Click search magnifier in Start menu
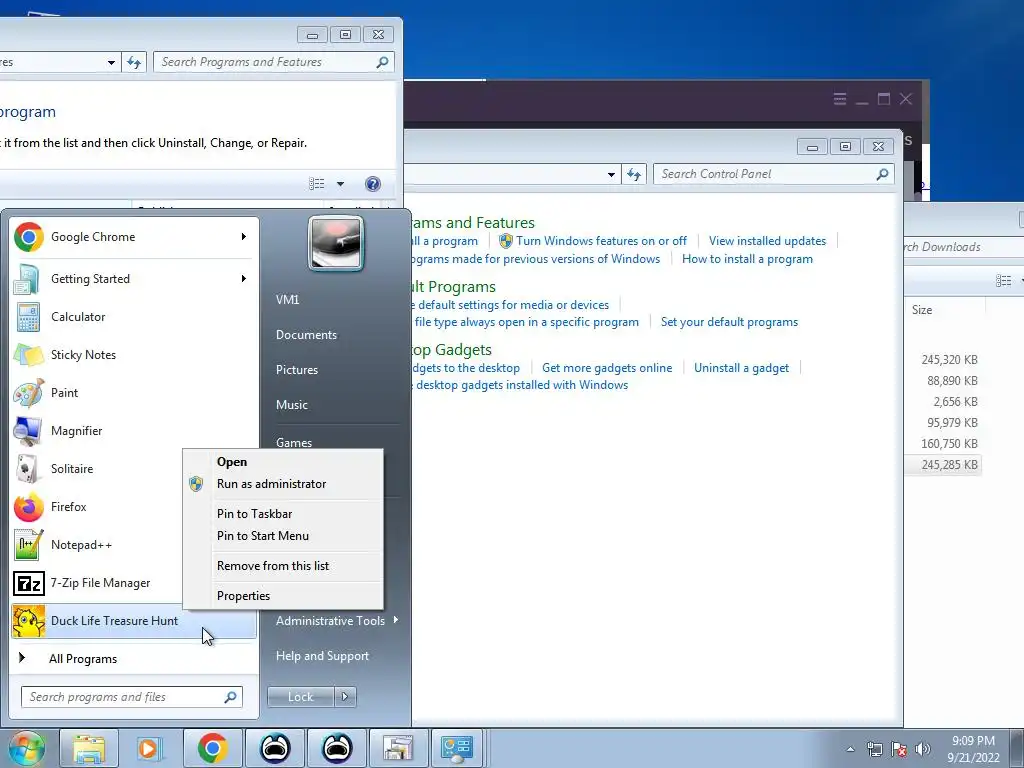This screenshot has height=768, width=1024. 231,697
